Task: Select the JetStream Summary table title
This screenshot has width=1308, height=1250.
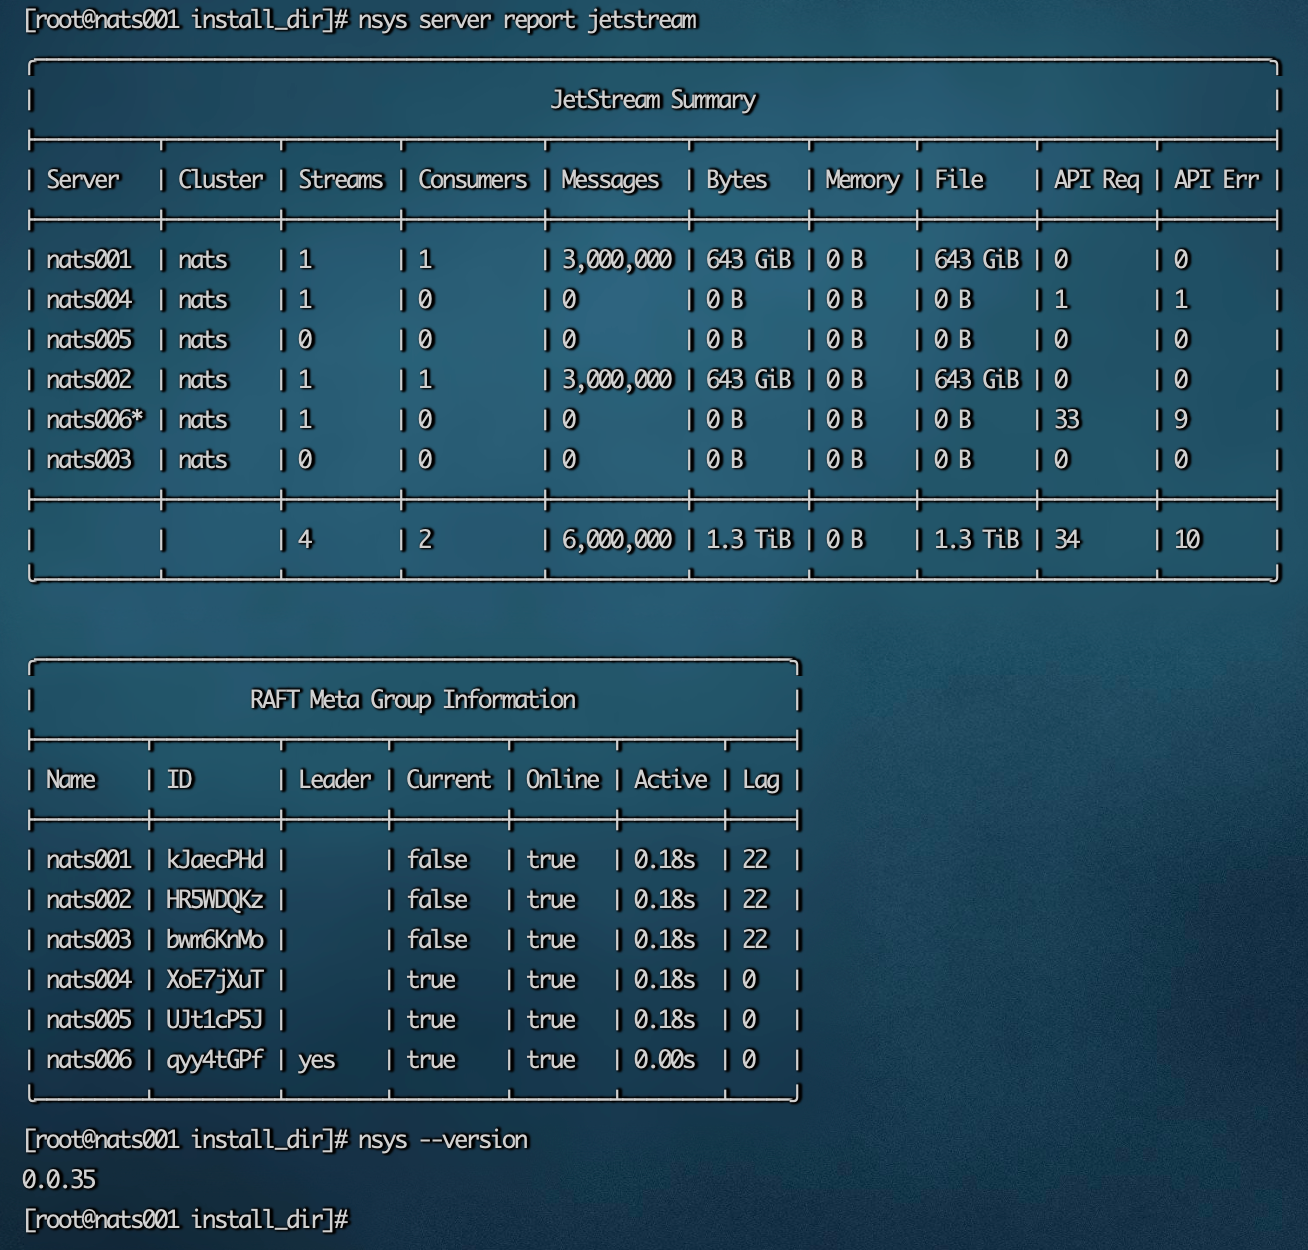Action: (x=654, y=100)
